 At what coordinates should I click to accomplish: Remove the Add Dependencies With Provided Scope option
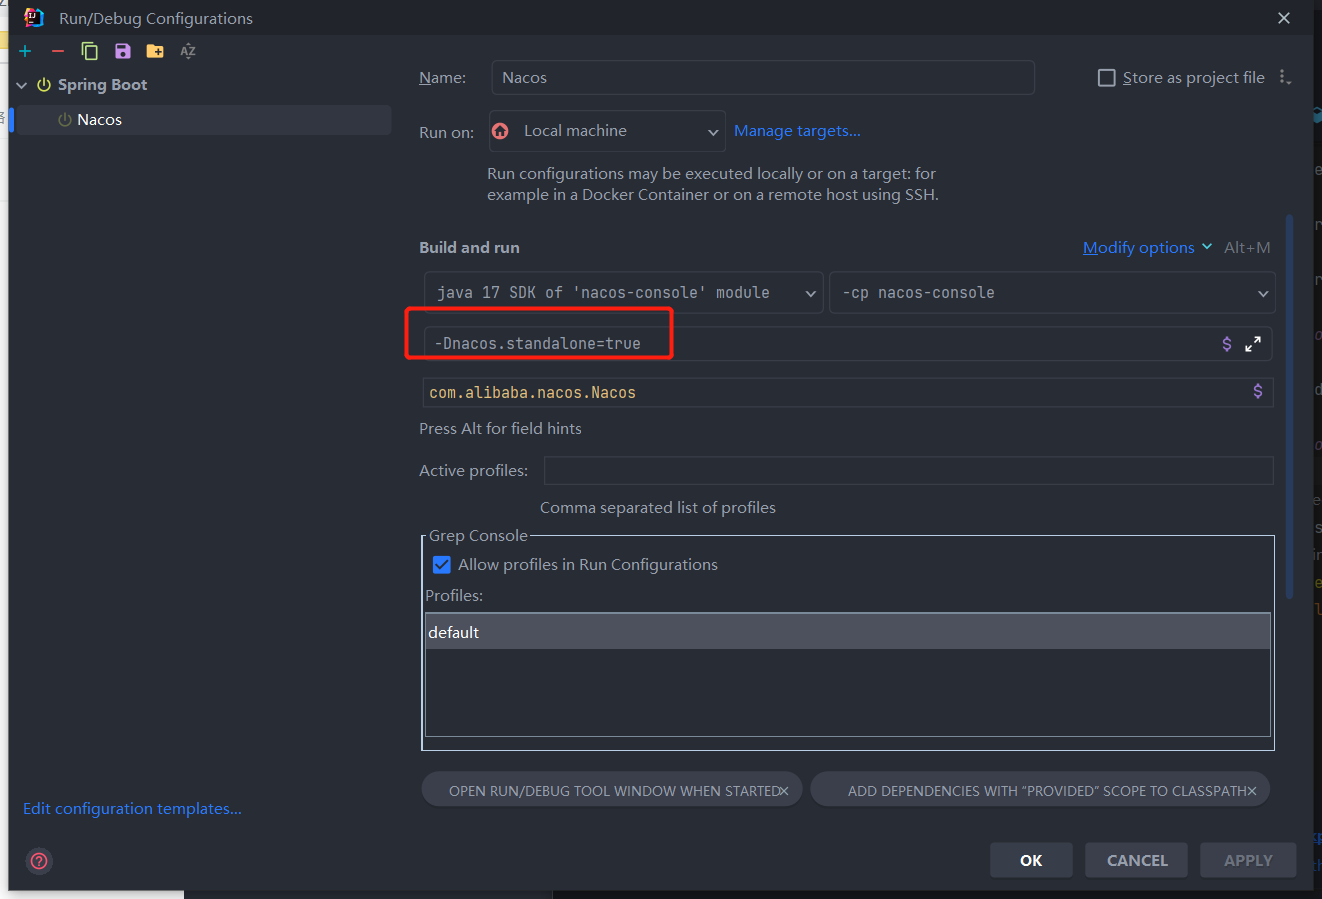tap(1252, 791)
